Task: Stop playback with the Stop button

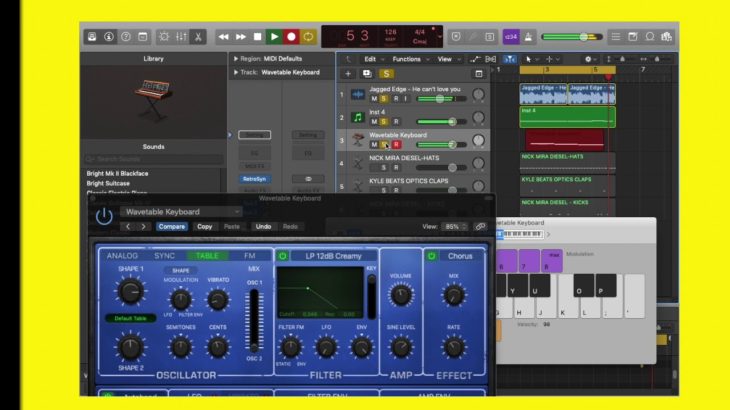Action: tap(257, 37)
